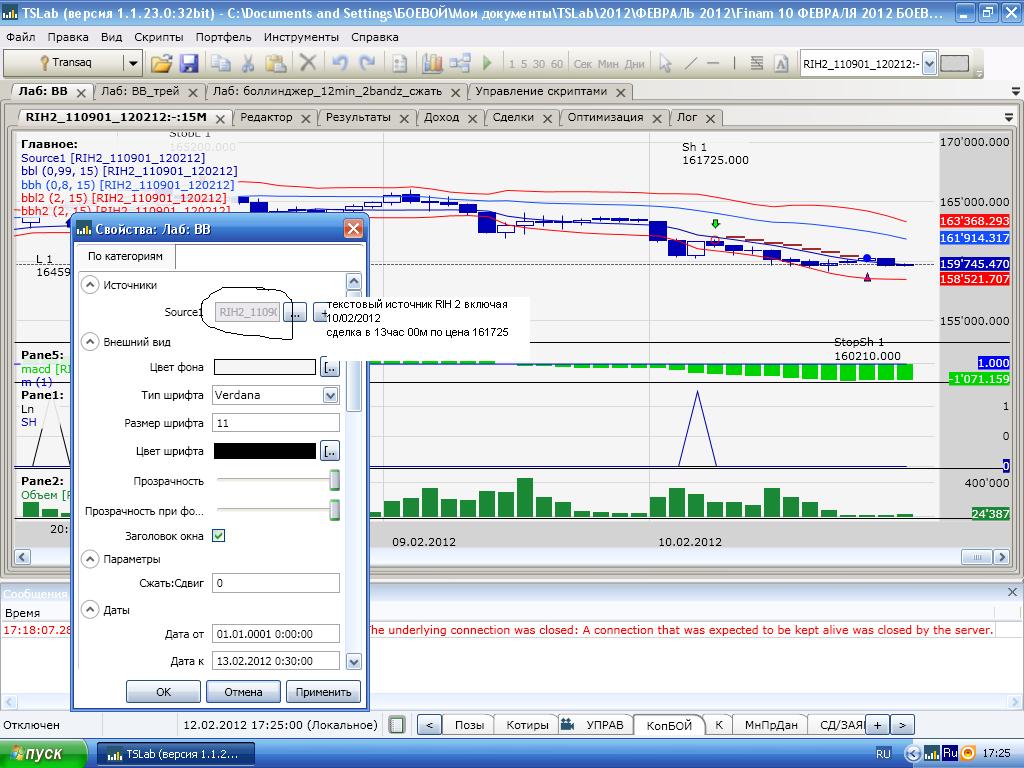Click the Cut scissors icon
The height and width of the screenshot is (768, 1024).
[248, 64]
